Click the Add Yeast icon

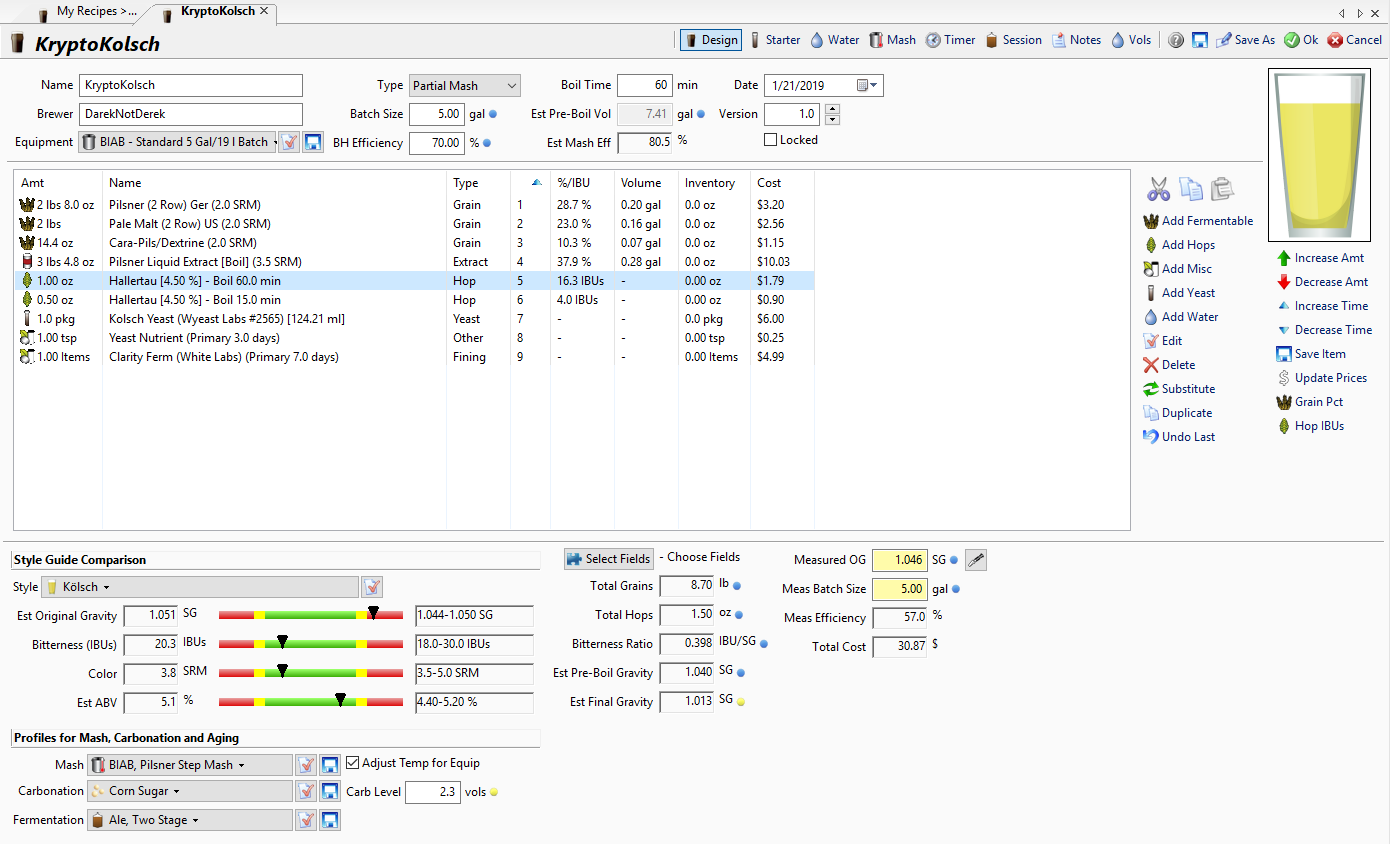[1152, 293]
